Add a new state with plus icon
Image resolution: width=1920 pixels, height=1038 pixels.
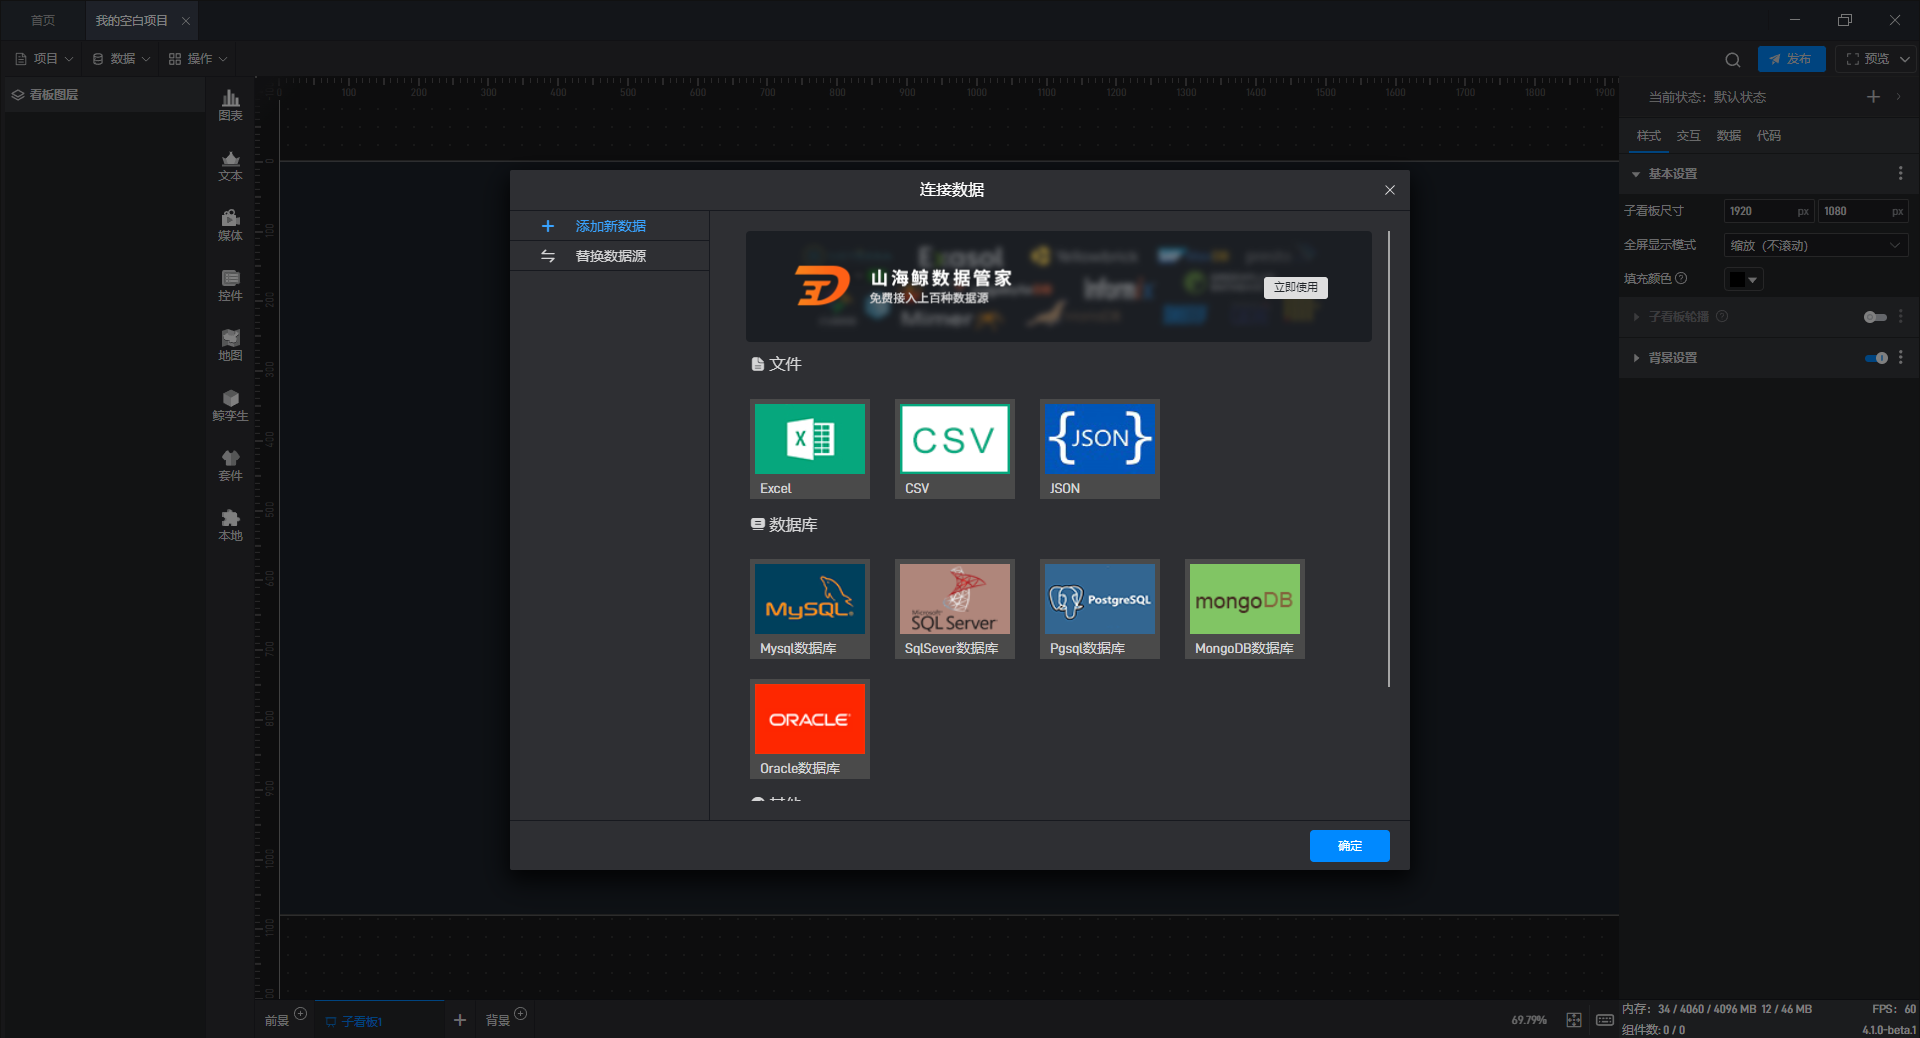[x=1873, y=97]
